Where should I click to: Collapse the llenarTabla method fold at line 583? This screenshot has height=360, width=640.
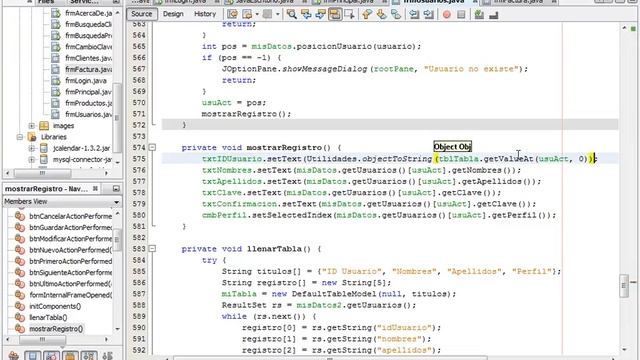152,249
